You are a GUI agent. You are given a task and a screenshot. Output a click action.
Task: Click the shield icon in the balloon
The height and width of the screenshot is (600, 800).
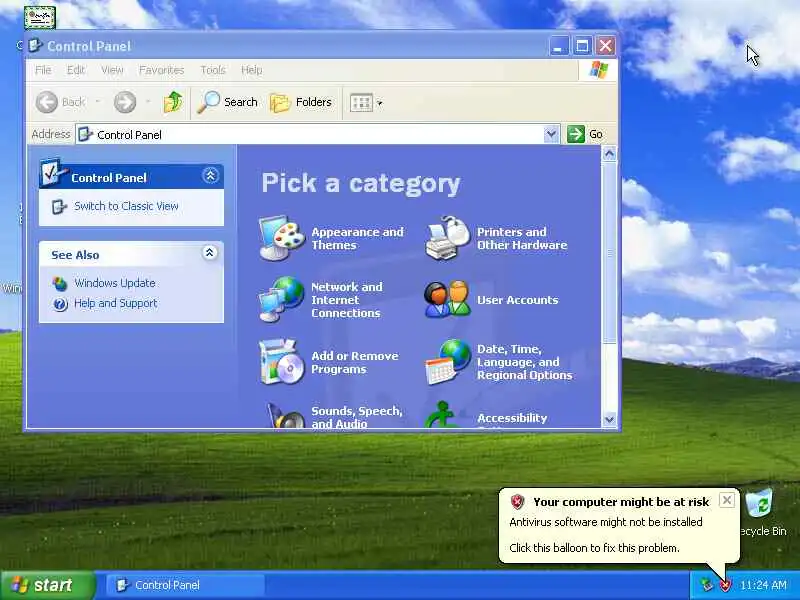(517, 502)
